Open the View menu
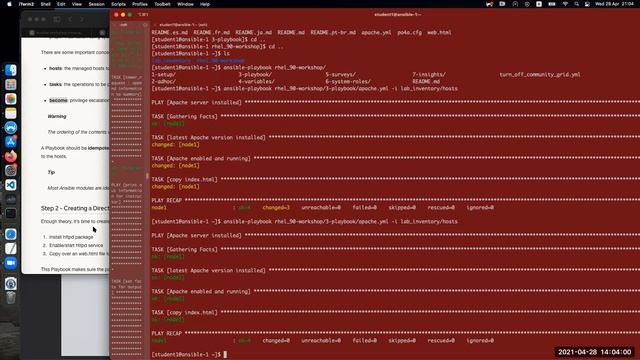 pos(77,4)
